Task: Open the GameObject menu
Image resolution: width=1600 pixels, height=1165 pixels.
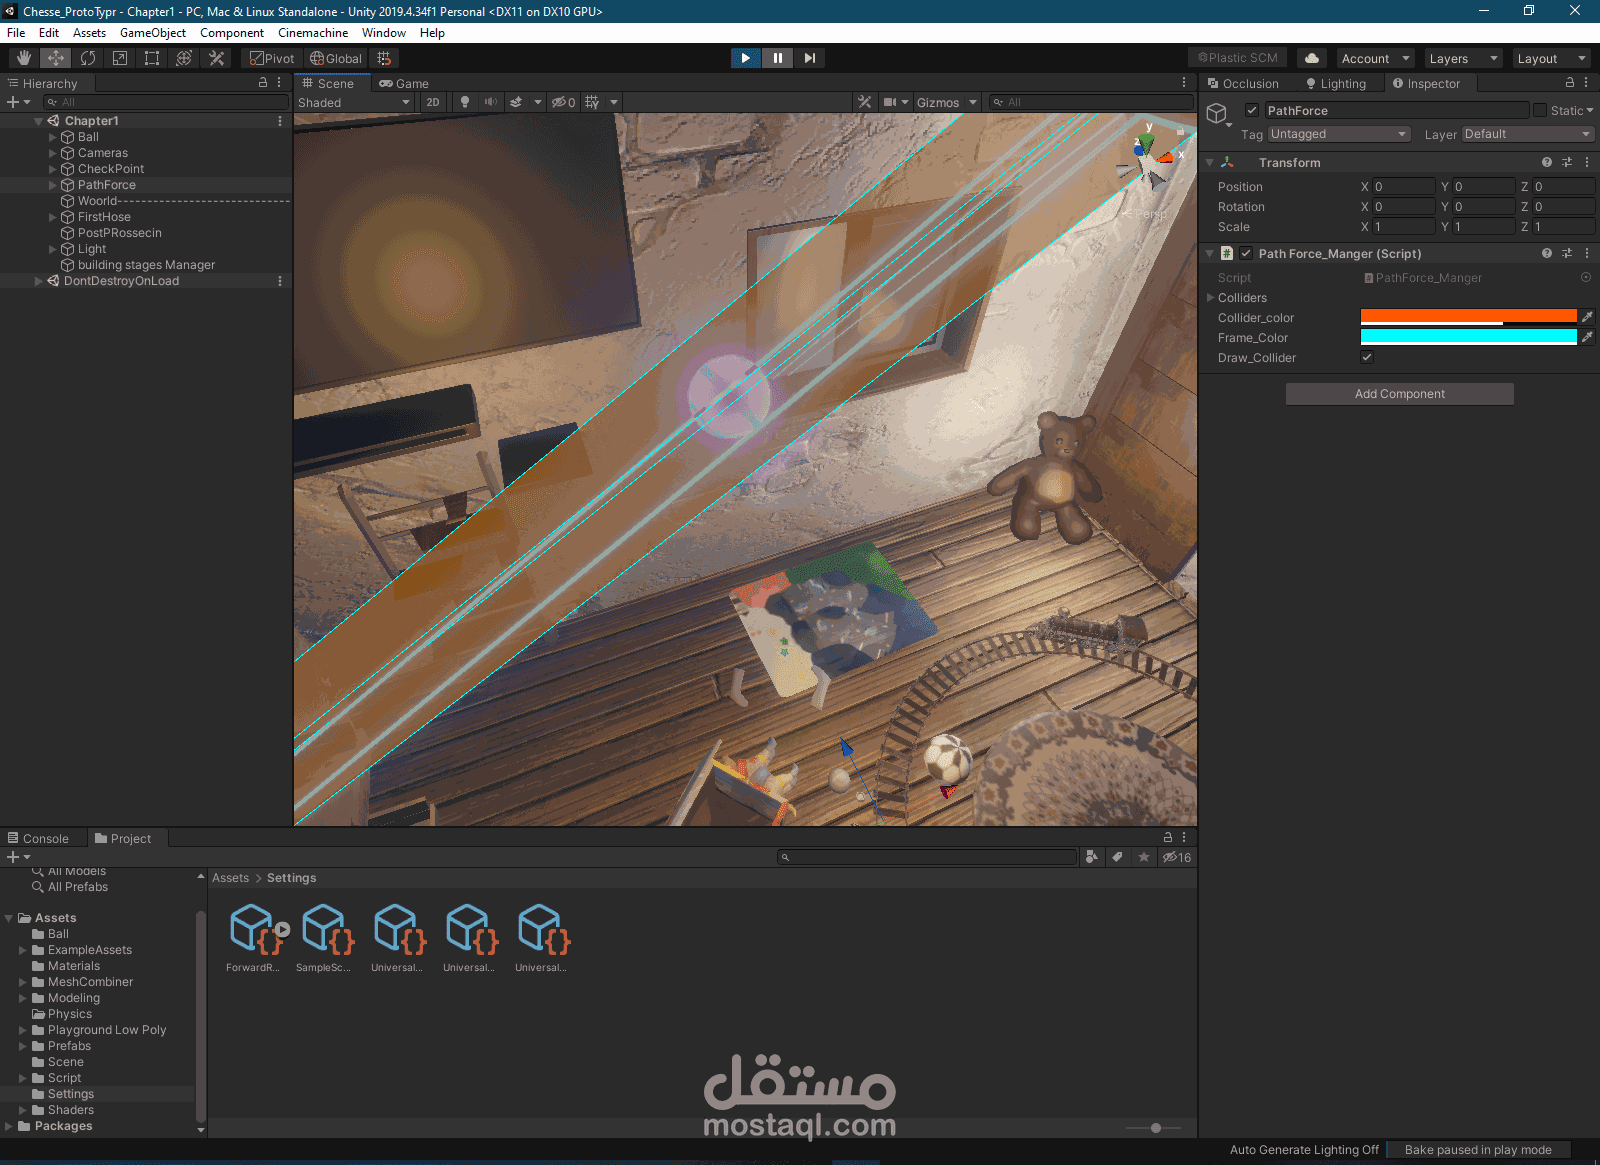Action: 153,32
